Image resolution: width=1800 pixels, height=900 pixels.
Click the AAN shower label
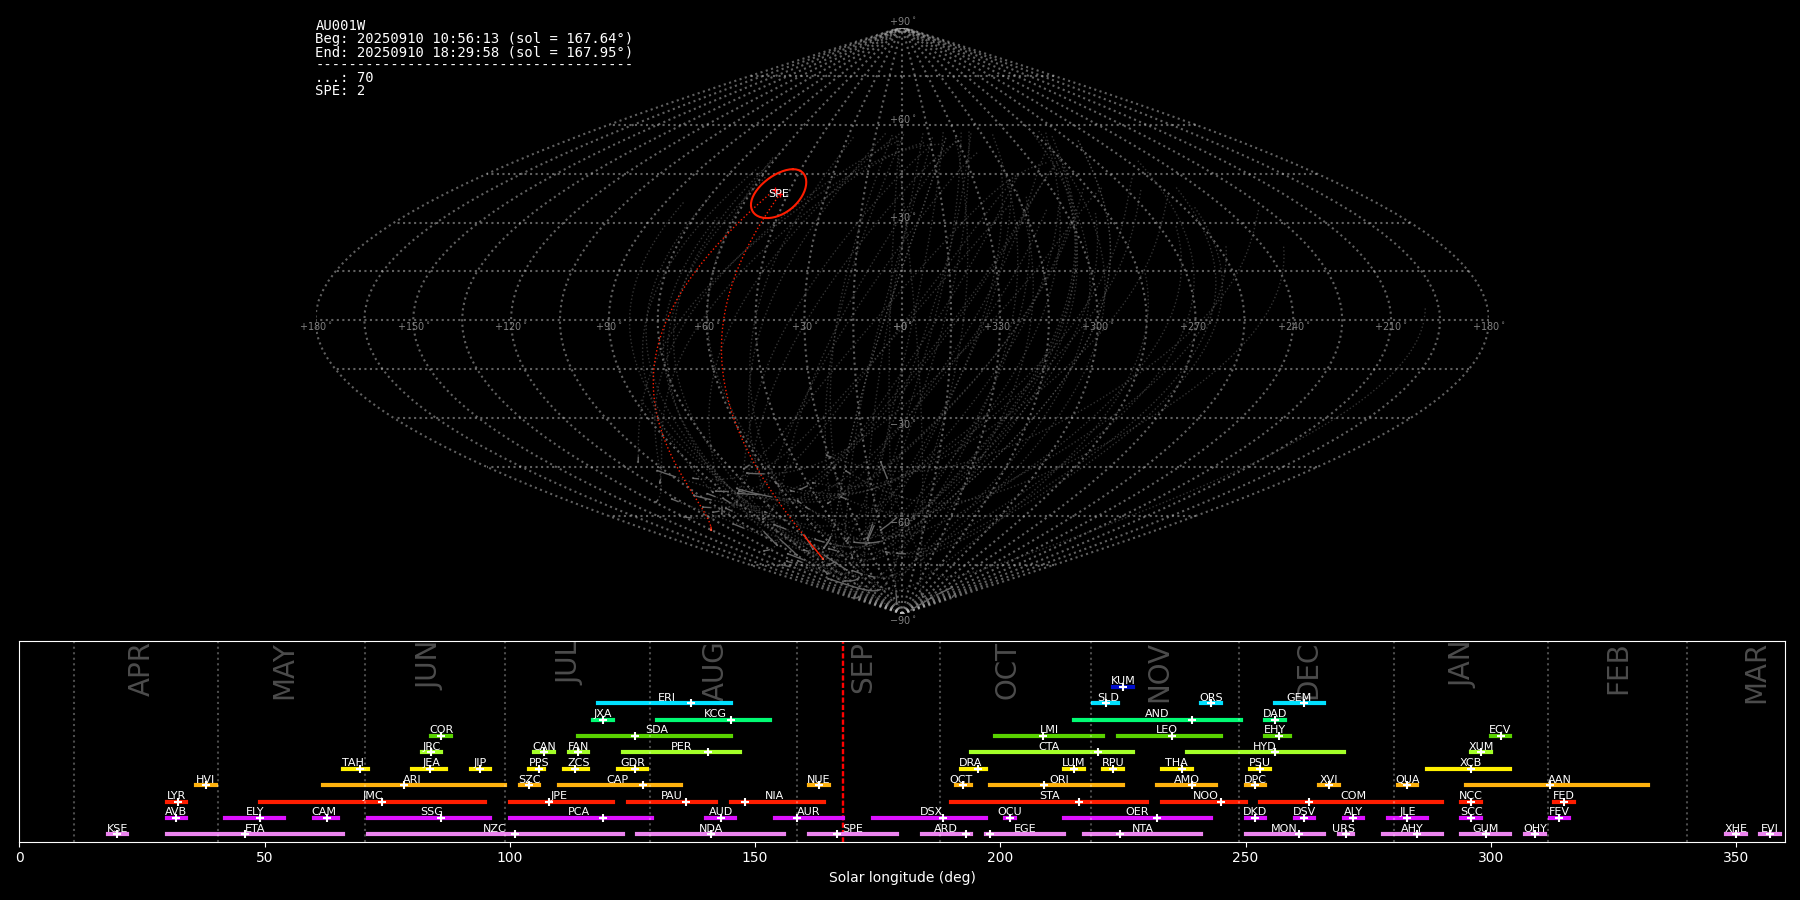(x=1559, y=780)
